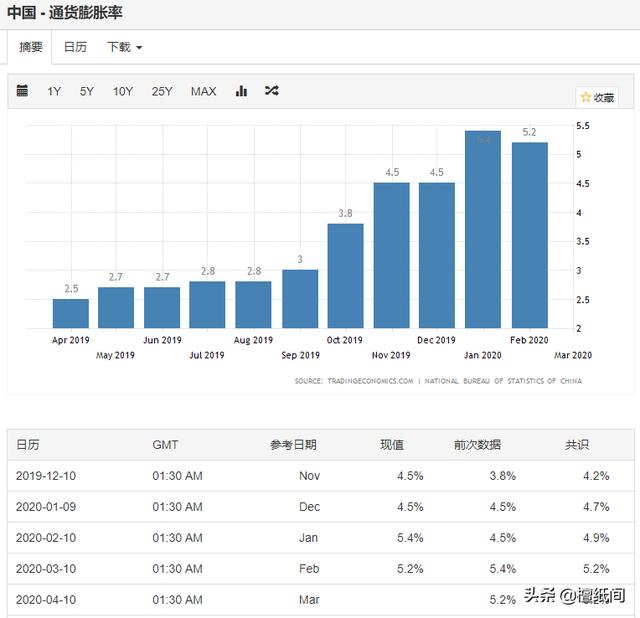Click the Jul 2019 bar
The width and height of the screenshot is (640, 618).
click(x=207, y=305)
